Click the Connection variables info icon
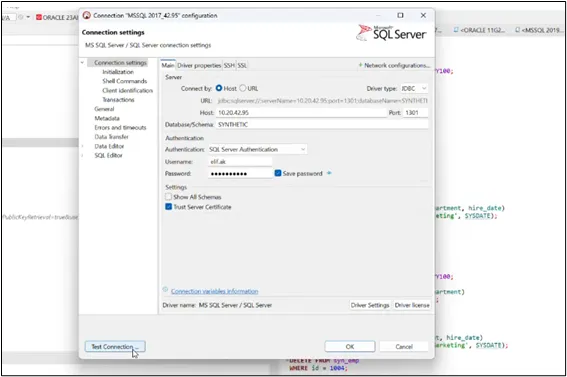The height and width of the screenshot is (377, 567). point(165,290)
